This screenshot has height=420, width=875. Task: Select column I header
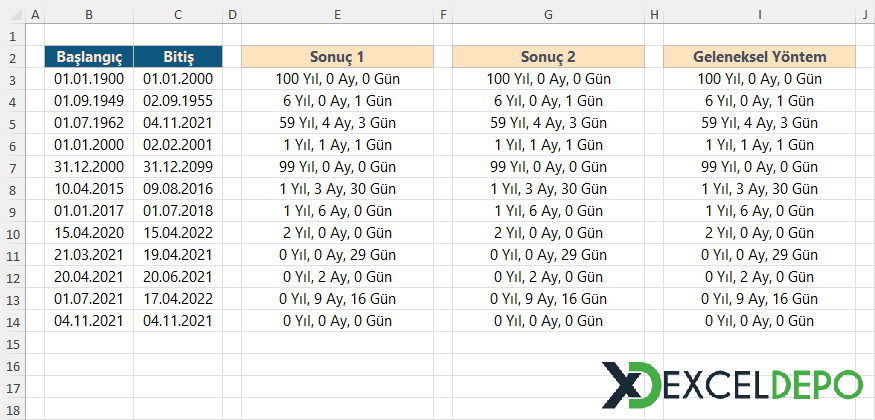759,14
